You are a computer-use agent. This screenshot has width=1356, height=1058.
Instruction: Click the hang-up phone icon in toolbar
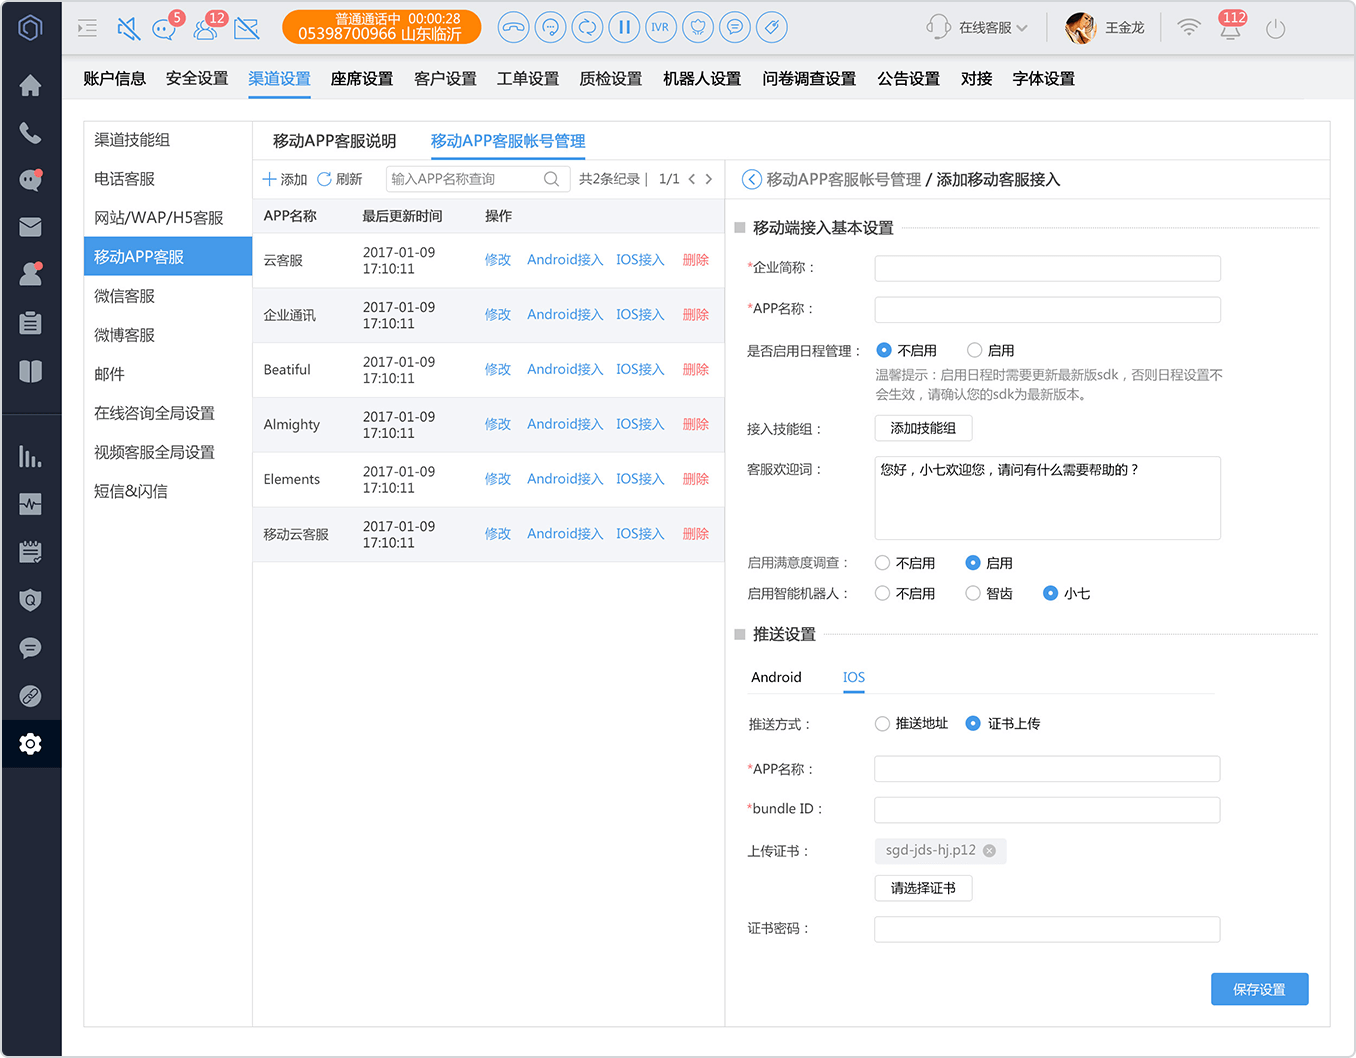(513, 27)
